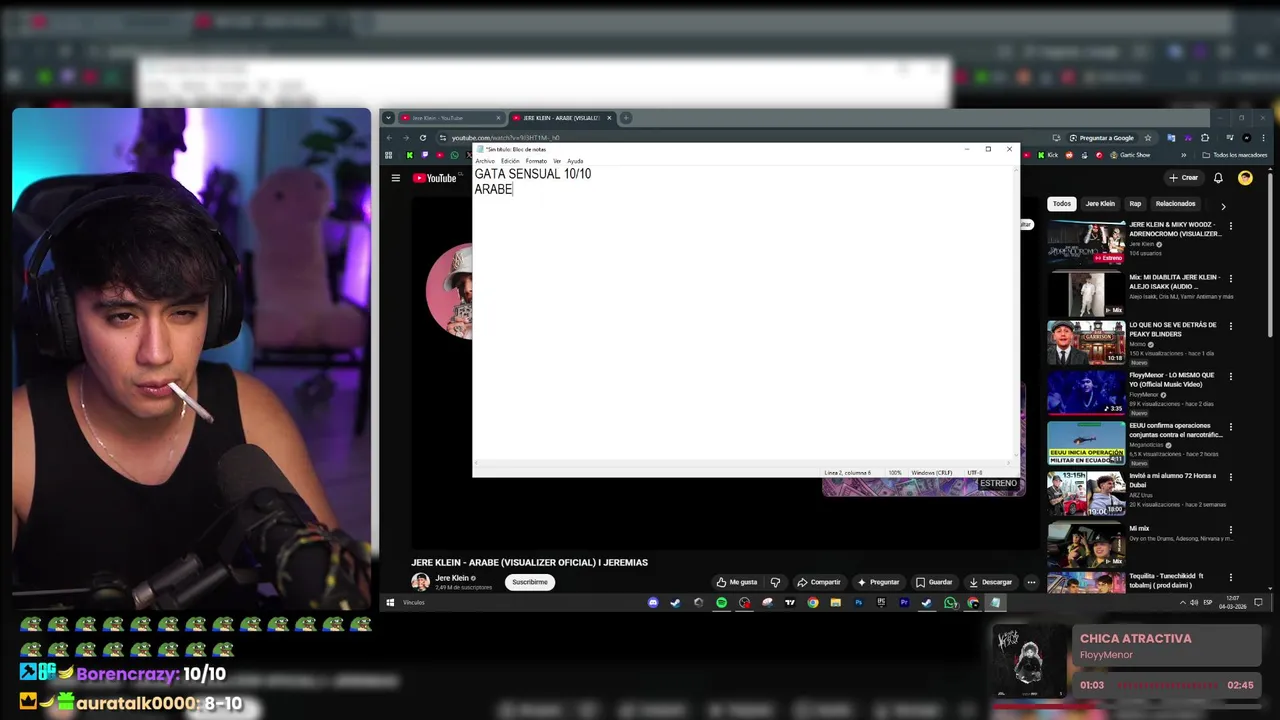1280x720 pixels.
Task: Open options for ADRENOCROMO video
Action: click(1230, 227)
